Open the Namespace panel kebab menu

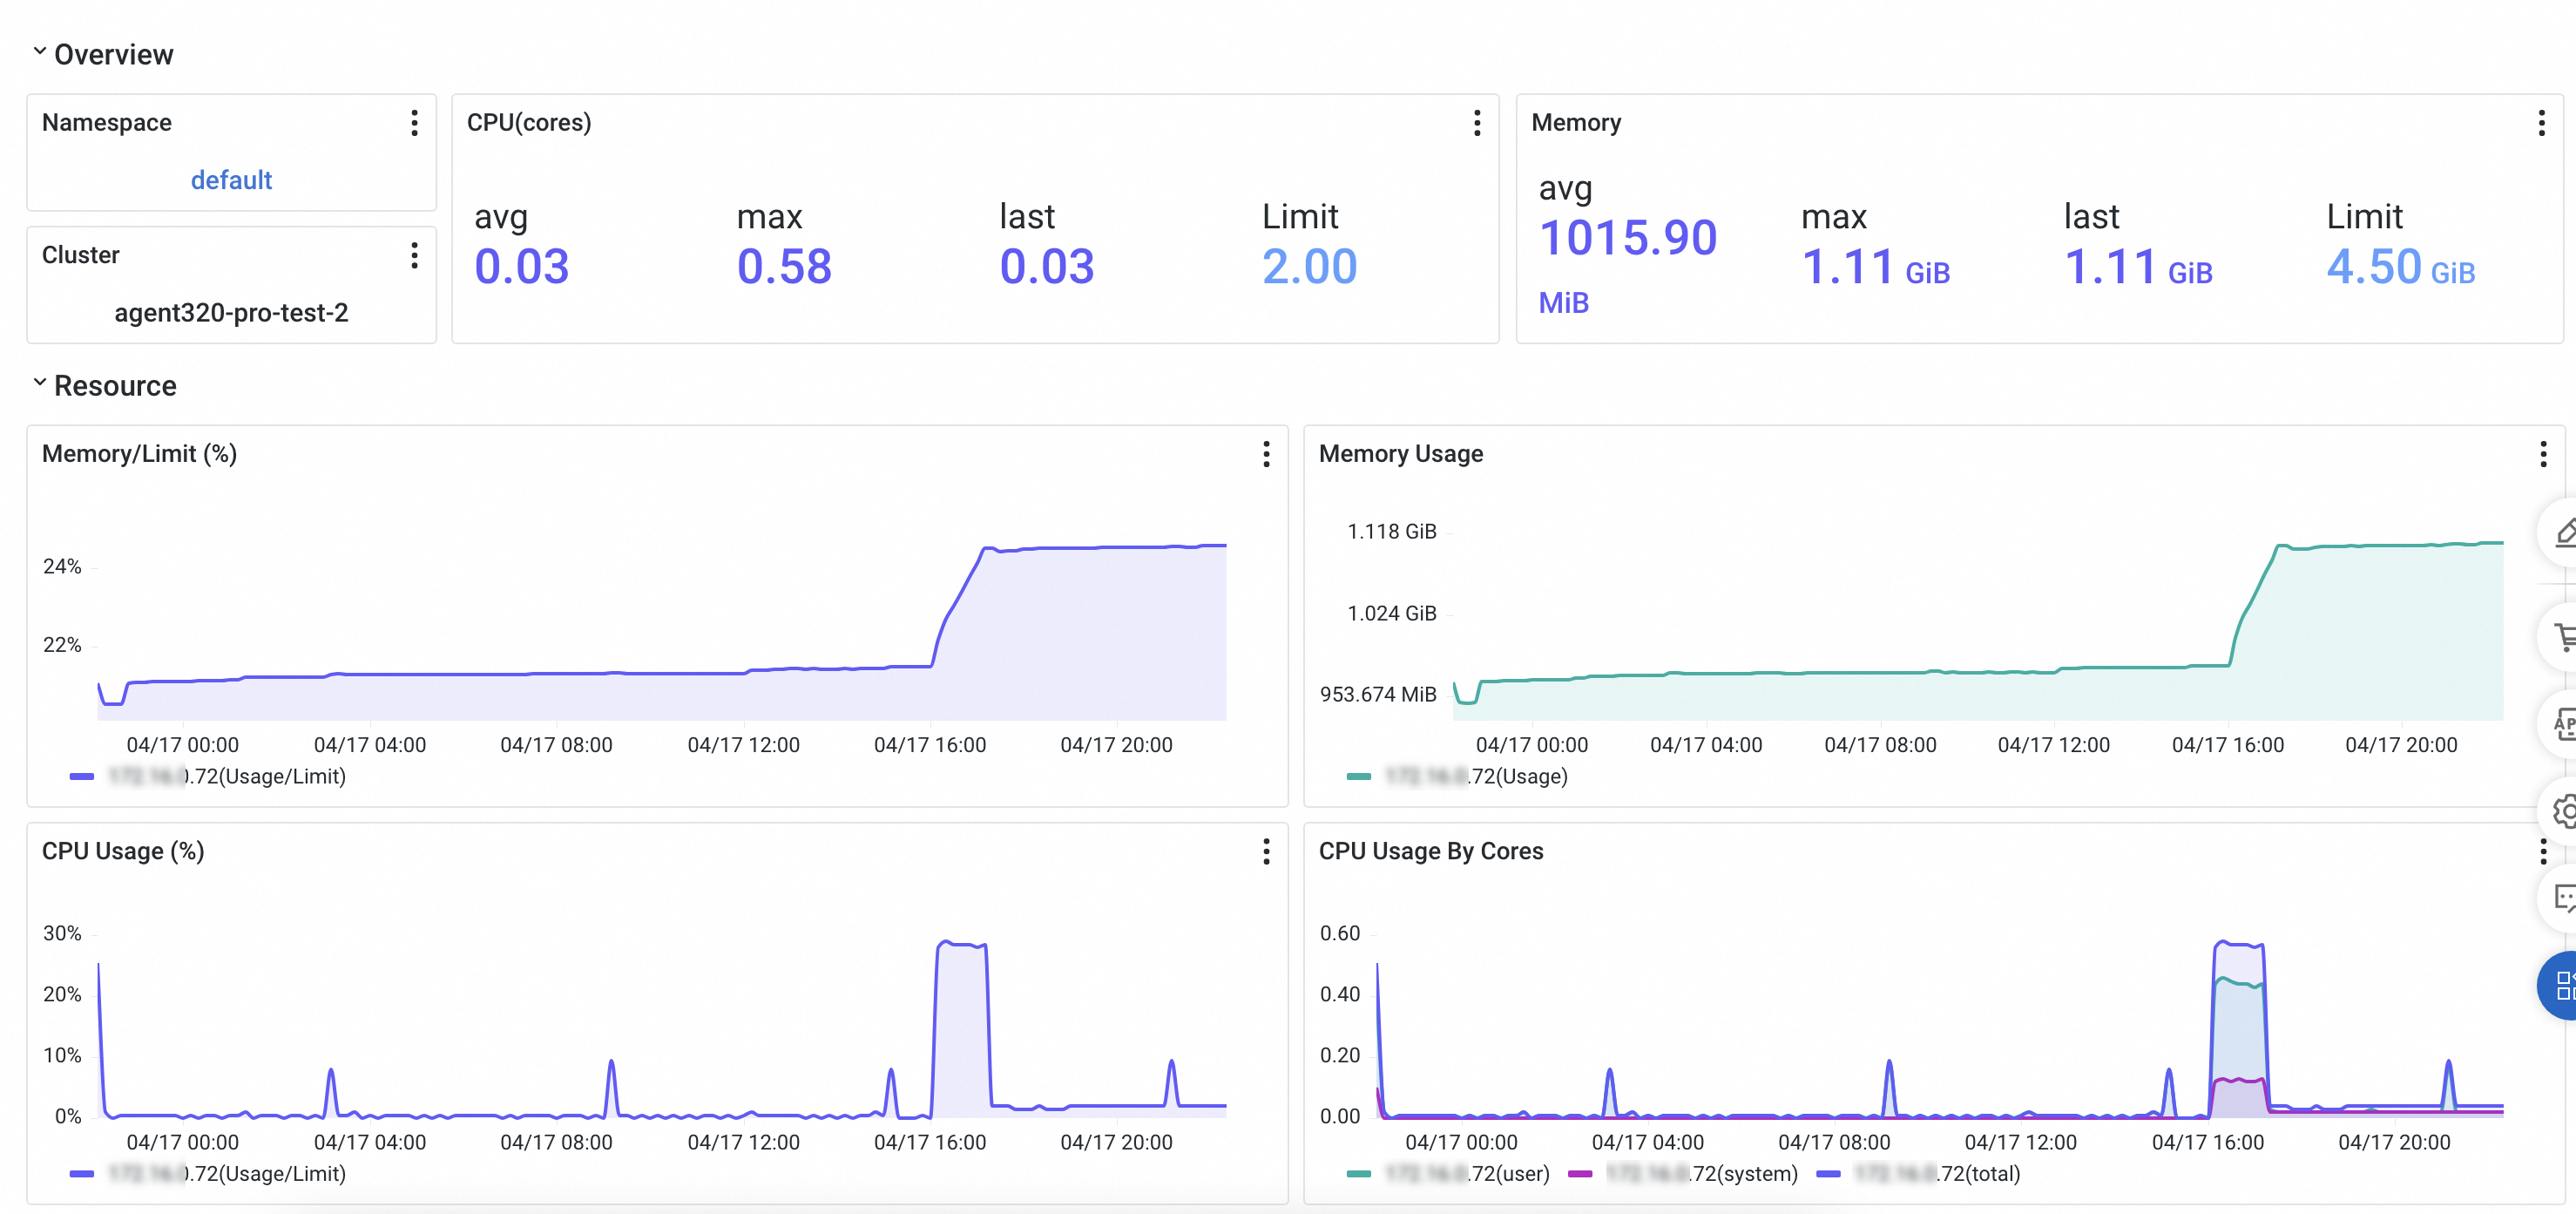(x=414, y=123)
